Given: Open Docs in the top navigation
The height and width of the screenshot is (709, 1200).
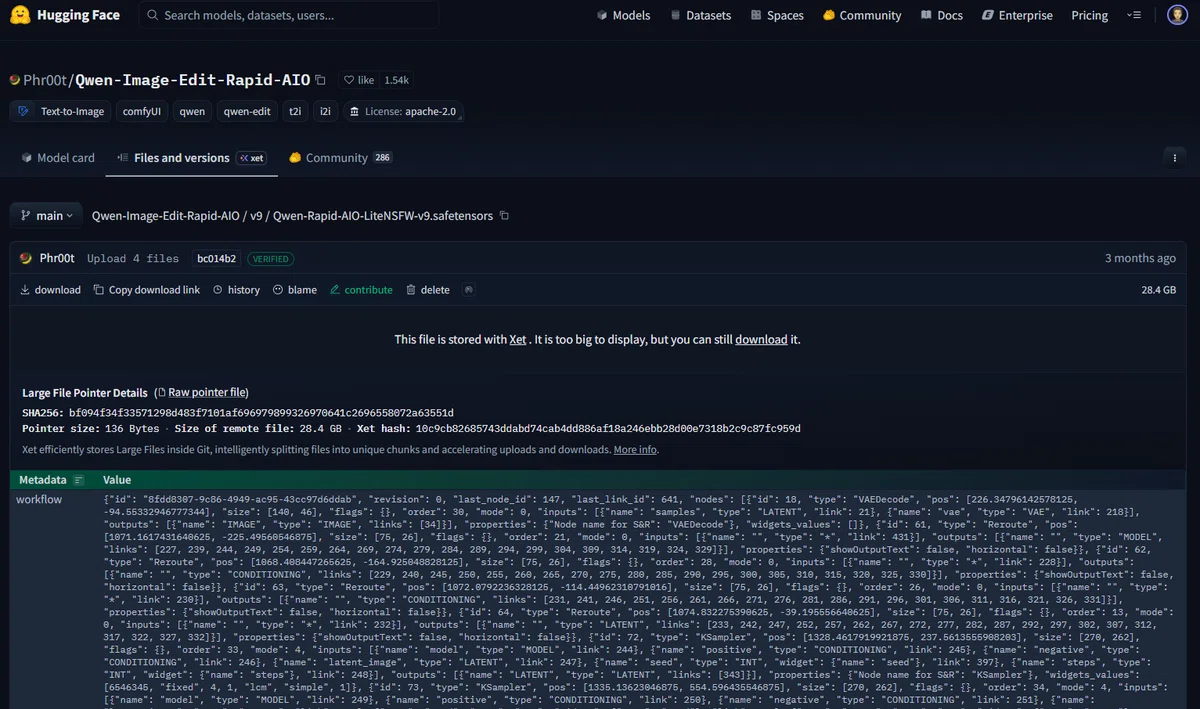Looking at the screenshot, I should pos(941,15).
